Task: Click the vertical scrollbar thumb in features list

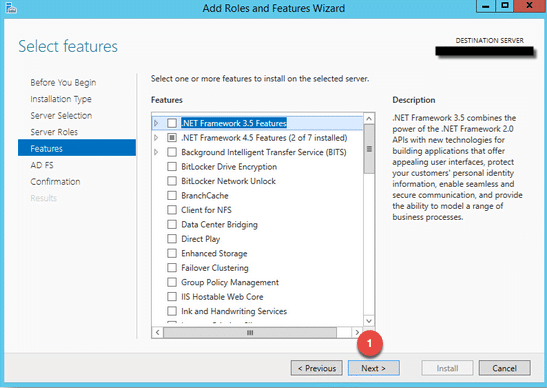Action: [x=369, y=149]
